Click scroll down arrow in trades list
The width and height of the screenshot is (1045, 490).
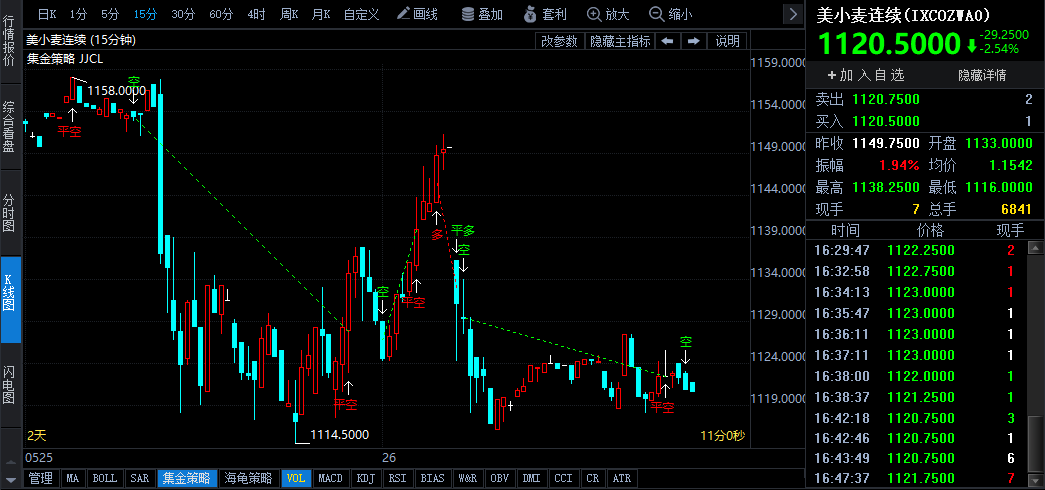coord(1035,481)
